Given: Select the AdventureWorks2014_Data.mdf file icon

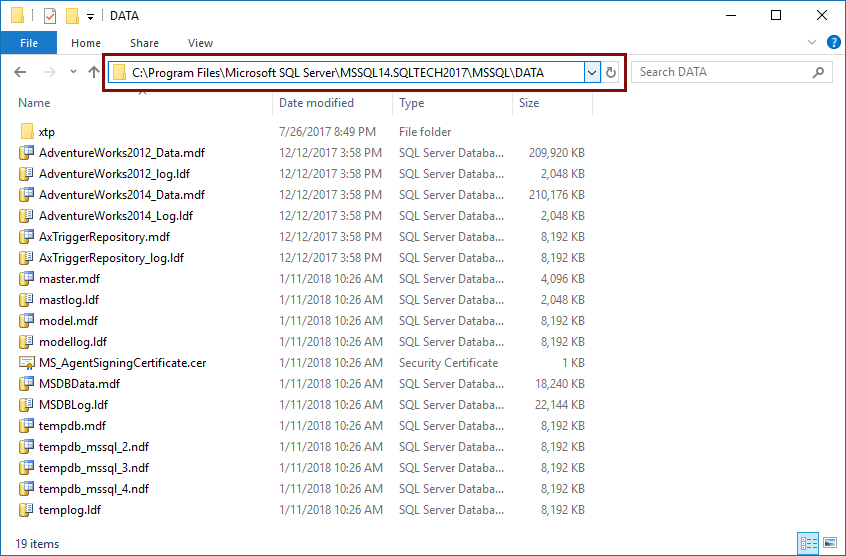Looking at the screenshot, I should tap(27, 195).
